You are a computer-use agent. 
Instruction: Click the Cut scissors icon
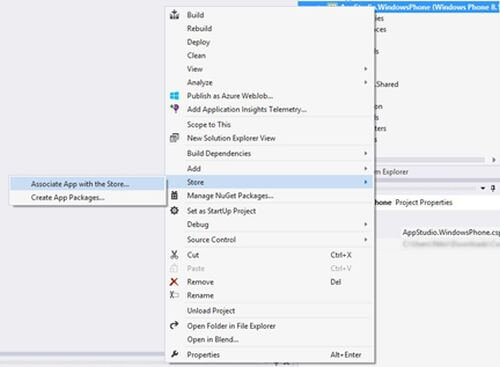[x=174, y=255]
